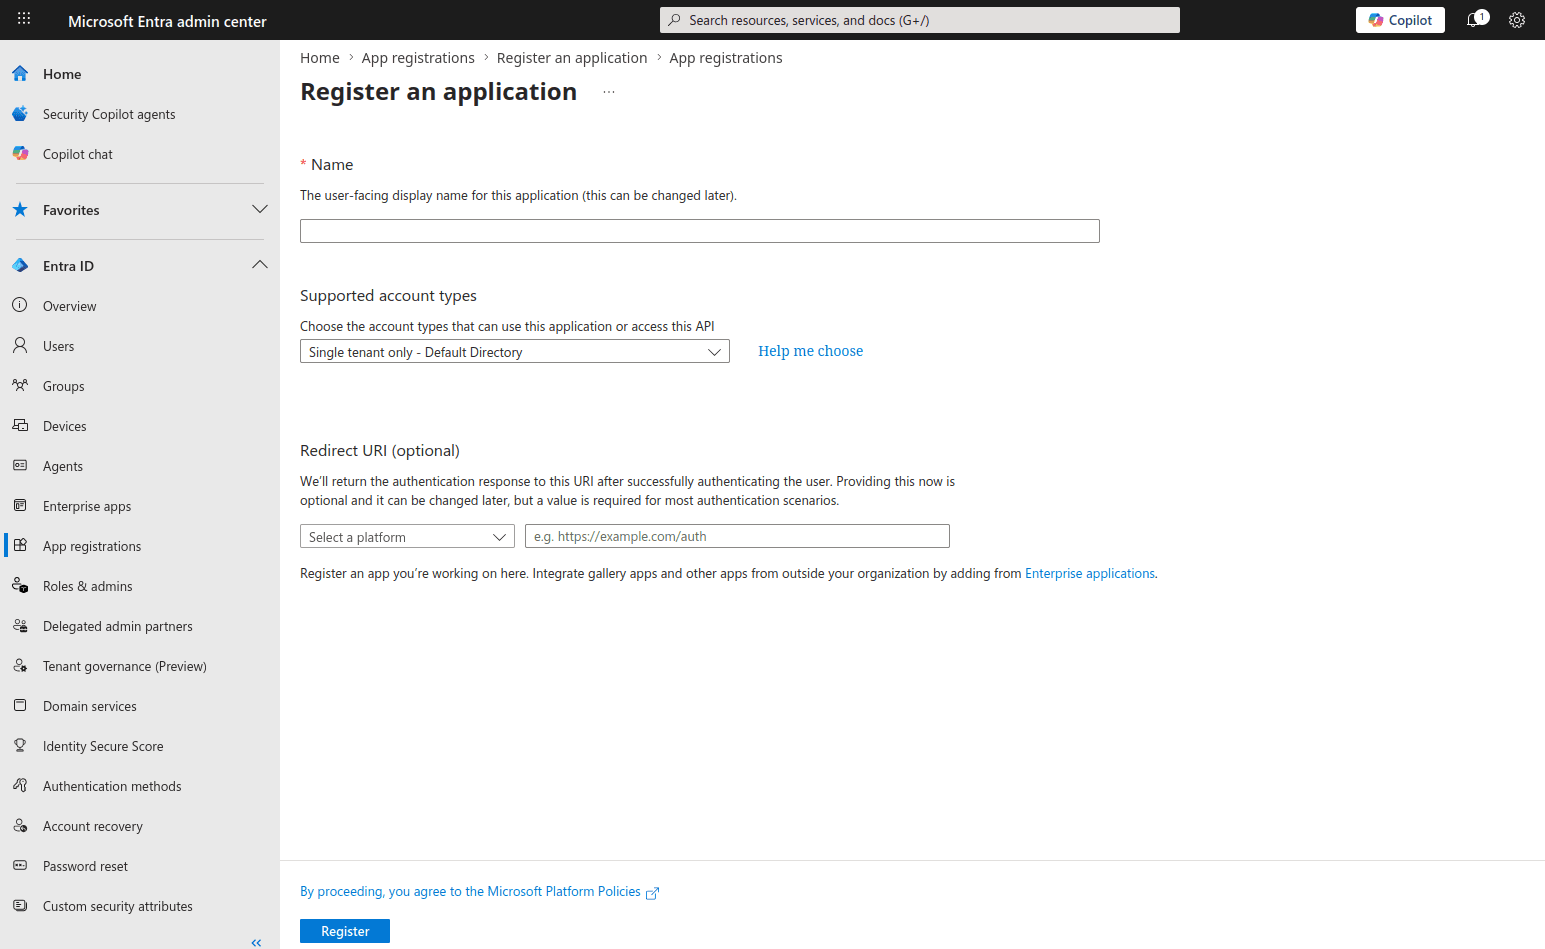Click the Home icon in sidebar
Screen dimensions: 1545x949
coord(20,73)
